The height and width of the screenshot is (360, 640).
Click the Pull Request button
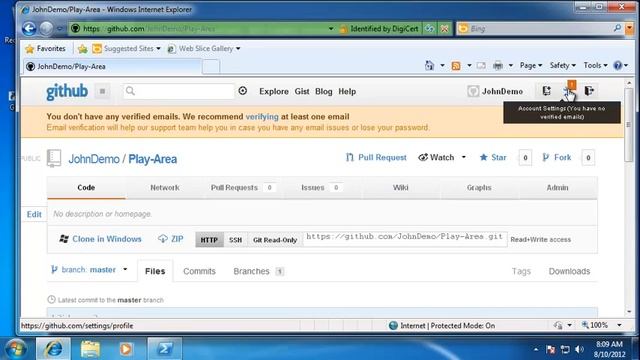tap(376, 158)
